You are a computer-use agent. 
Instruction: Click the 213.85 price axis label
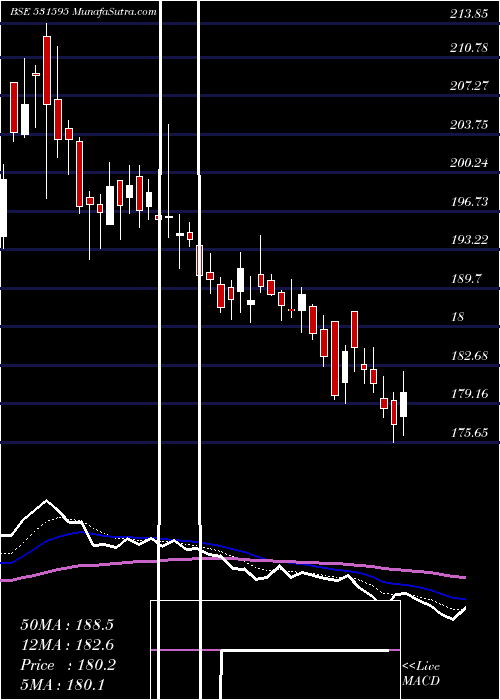tap(469, 14)
